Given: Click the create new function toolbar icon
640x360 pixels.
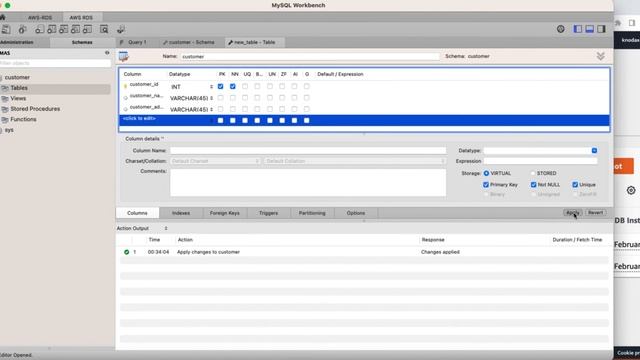Looking at the screenshot, I should click(87, 29).
